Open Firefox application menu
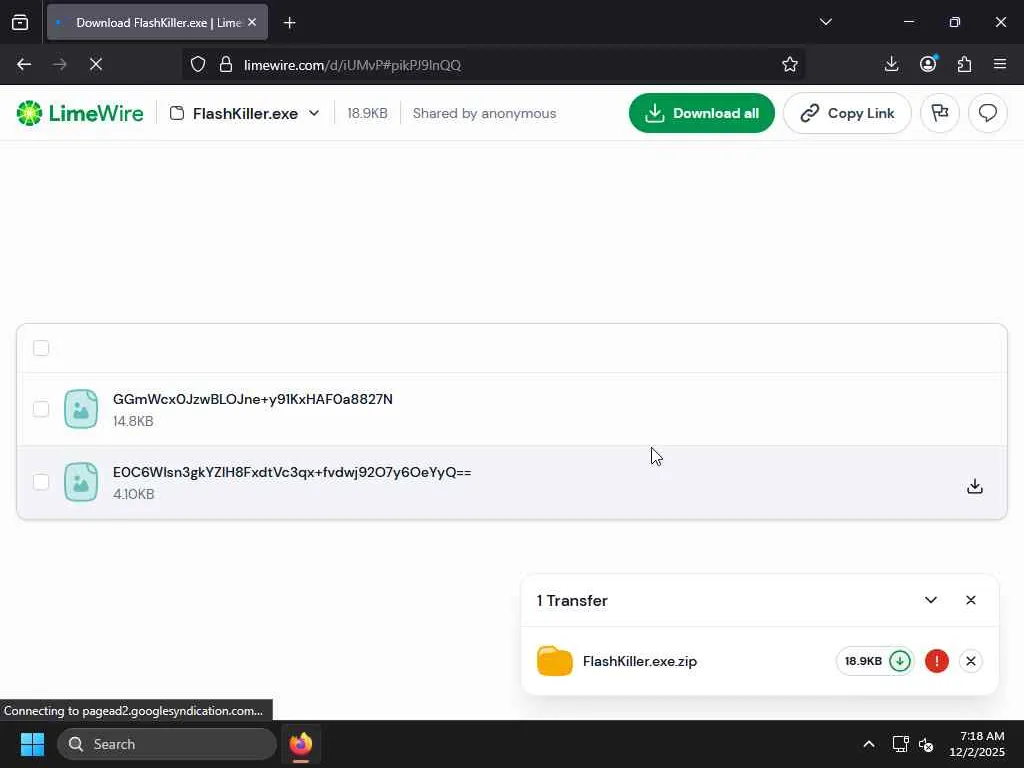 point(1000,64)
